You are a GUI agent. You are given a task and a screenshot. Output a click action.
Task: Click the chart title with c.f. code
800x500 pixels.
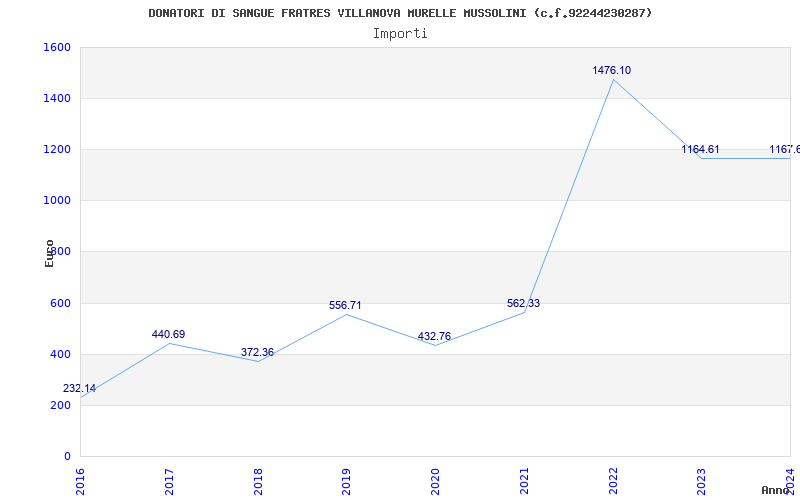coord(400,13)
